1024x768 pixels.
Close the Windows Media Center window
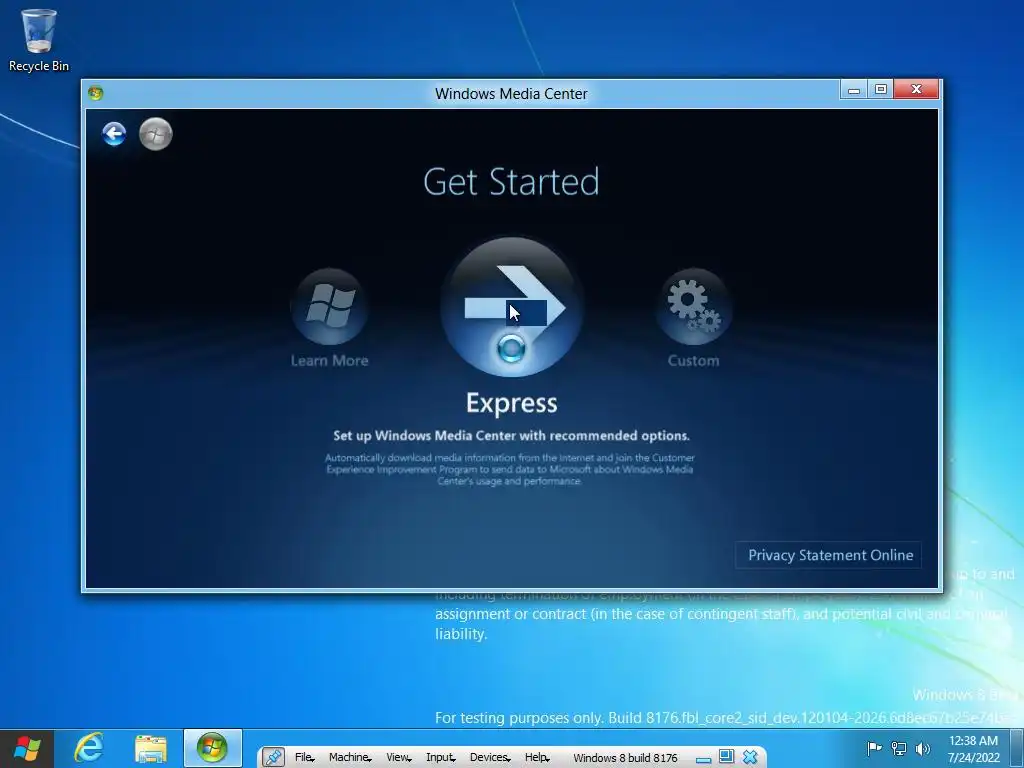(916, 89)
